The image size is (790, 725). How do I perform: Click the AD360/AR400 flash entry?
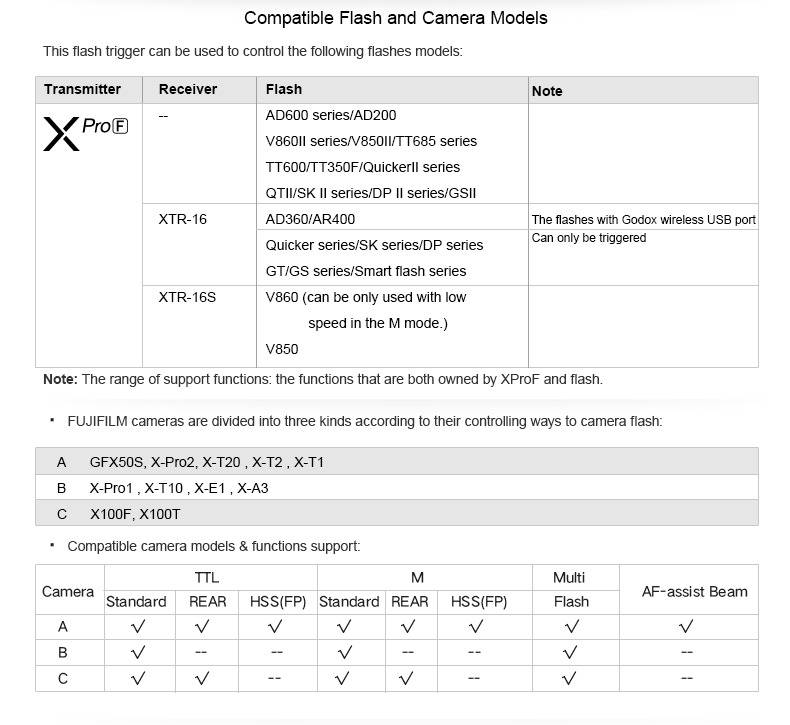[310, 219]
